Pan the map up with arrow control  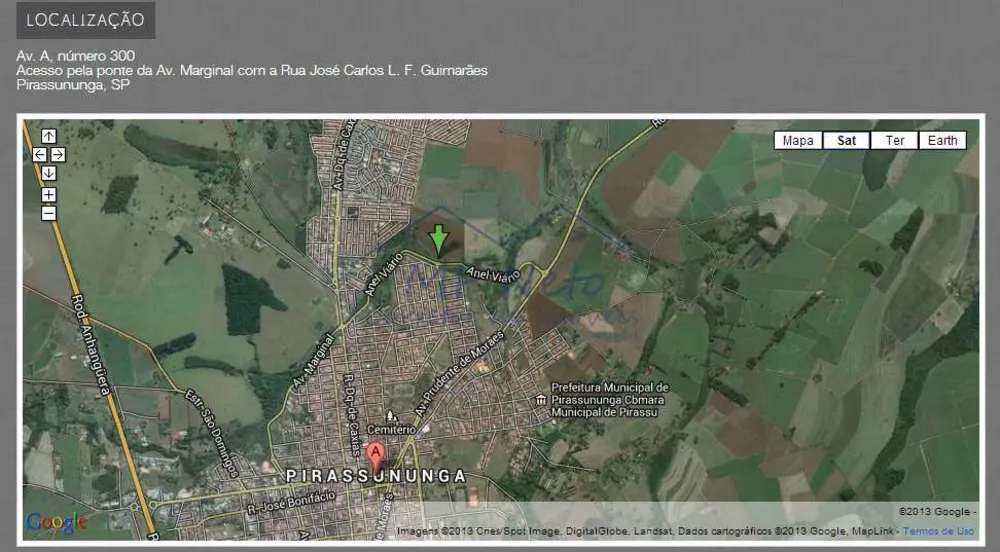(x=49, y=136)
